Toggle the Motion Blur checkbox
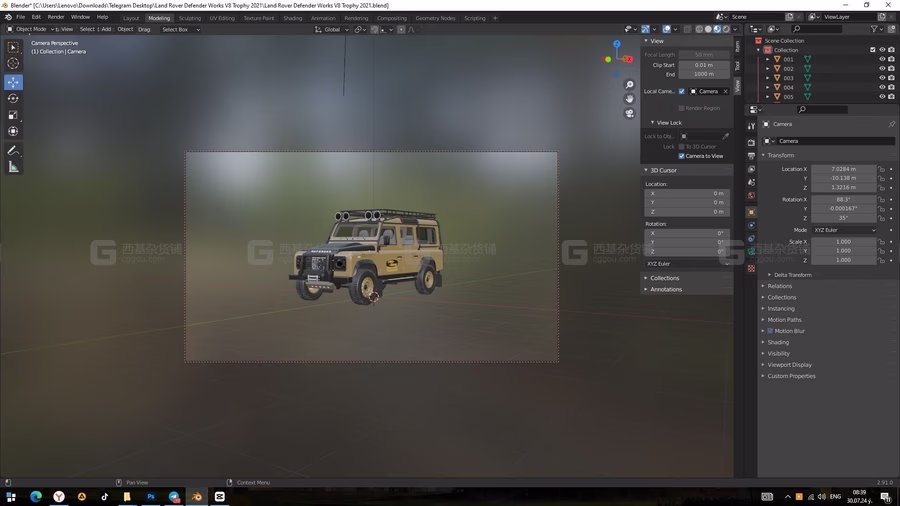900x506 pixels. [x=770, y=331]
